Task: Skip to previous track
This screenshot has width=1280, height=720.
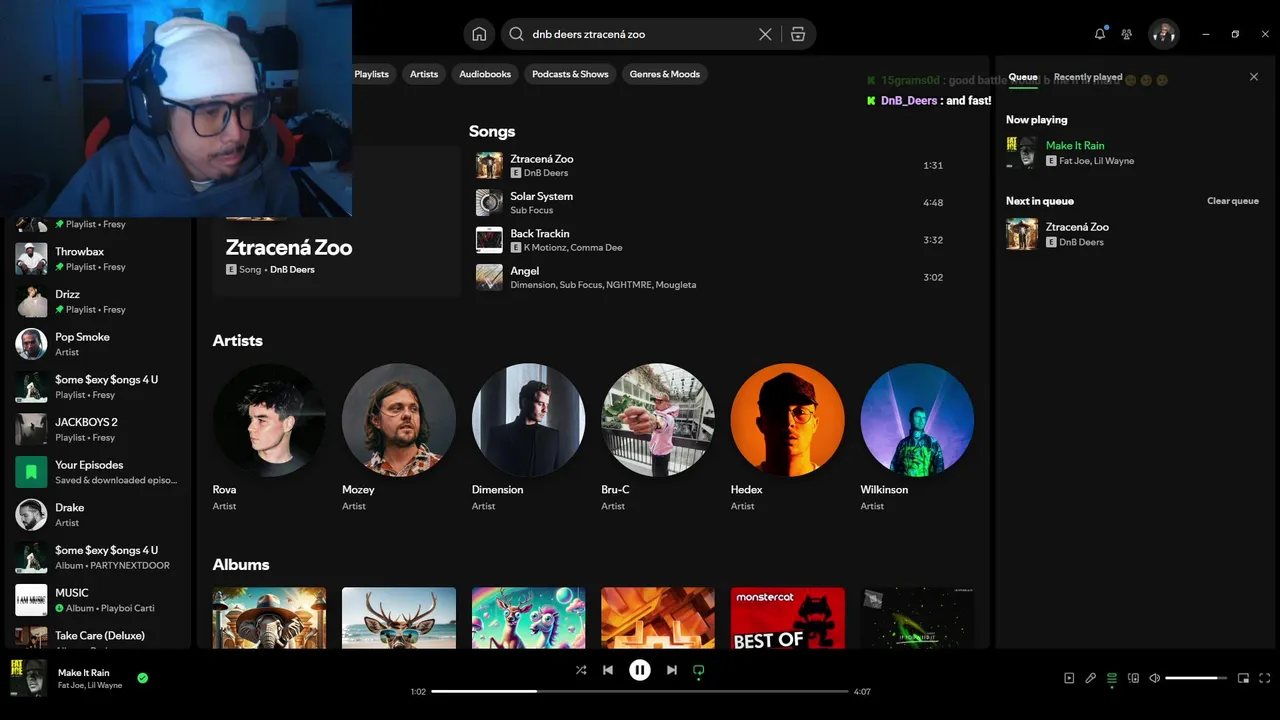Action: pyautogui.click(x=608, y=670)
